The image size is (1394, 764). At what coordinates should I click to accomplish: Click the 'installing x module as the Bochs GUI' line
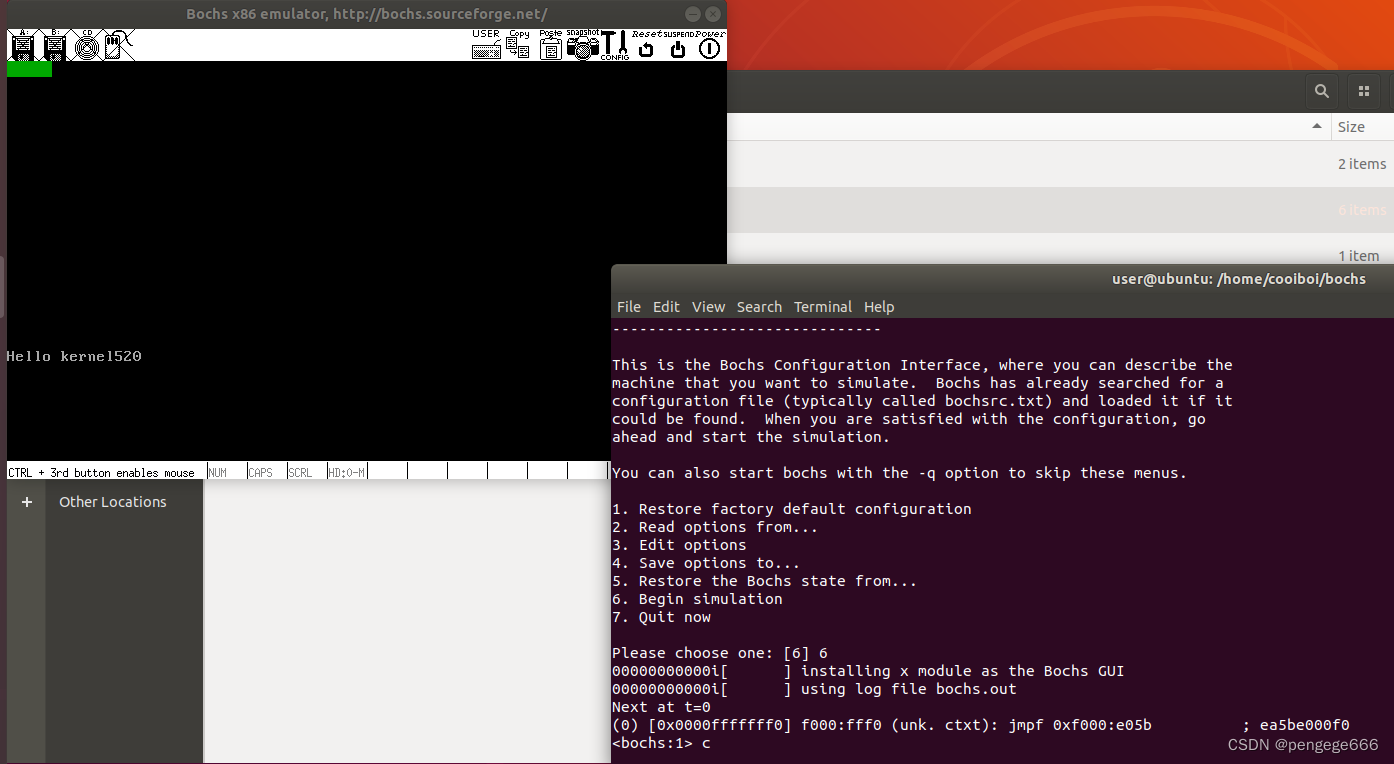click(x=868, y=671)
